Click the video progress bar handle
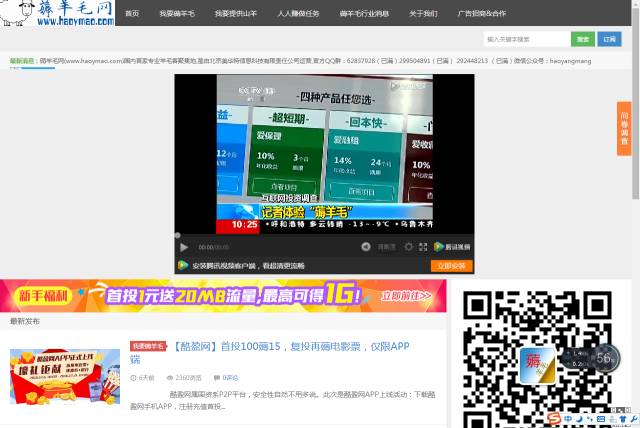 178,235
